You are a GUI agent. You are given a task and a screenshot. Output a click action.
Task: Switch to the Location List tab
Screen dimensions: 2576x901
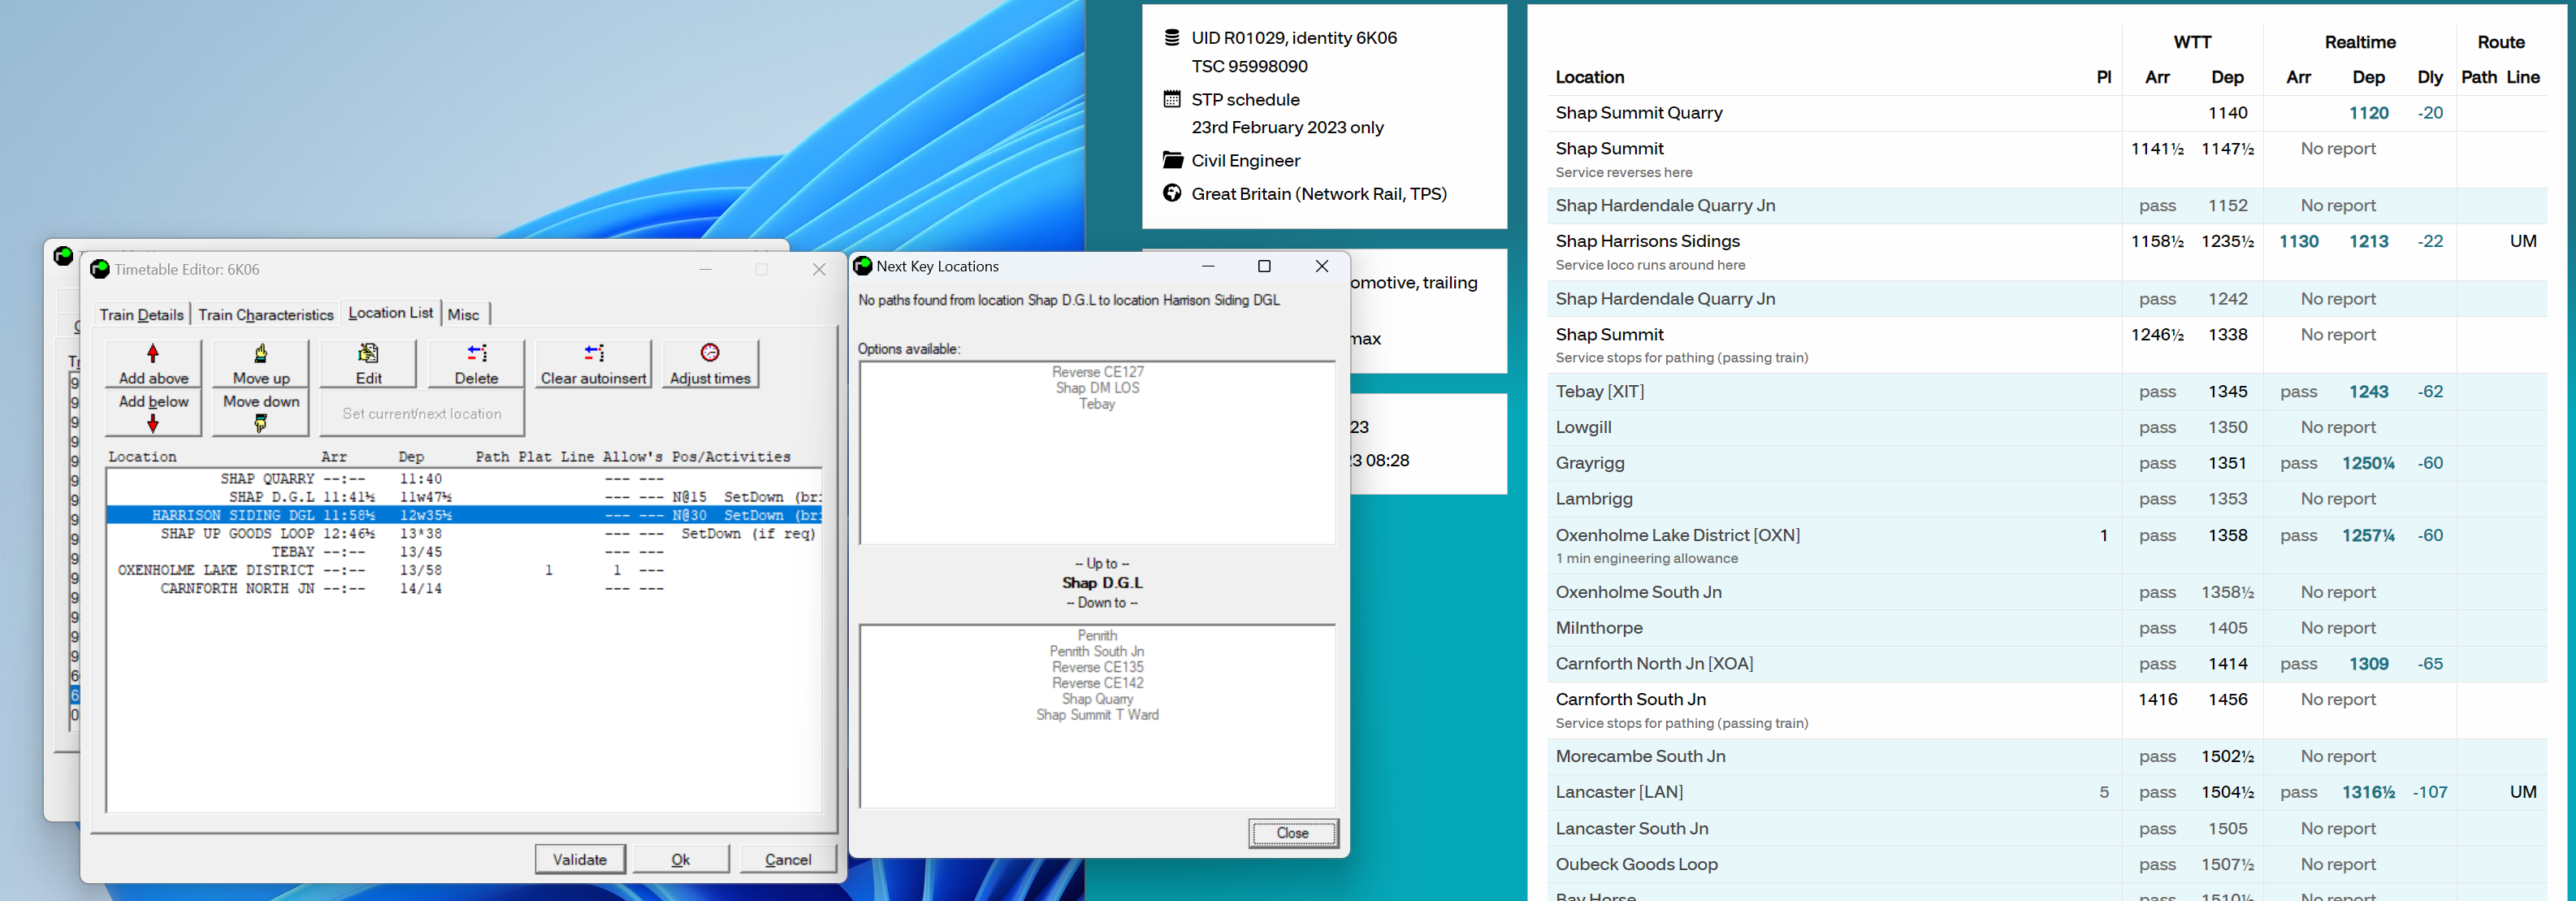point(390,313)
